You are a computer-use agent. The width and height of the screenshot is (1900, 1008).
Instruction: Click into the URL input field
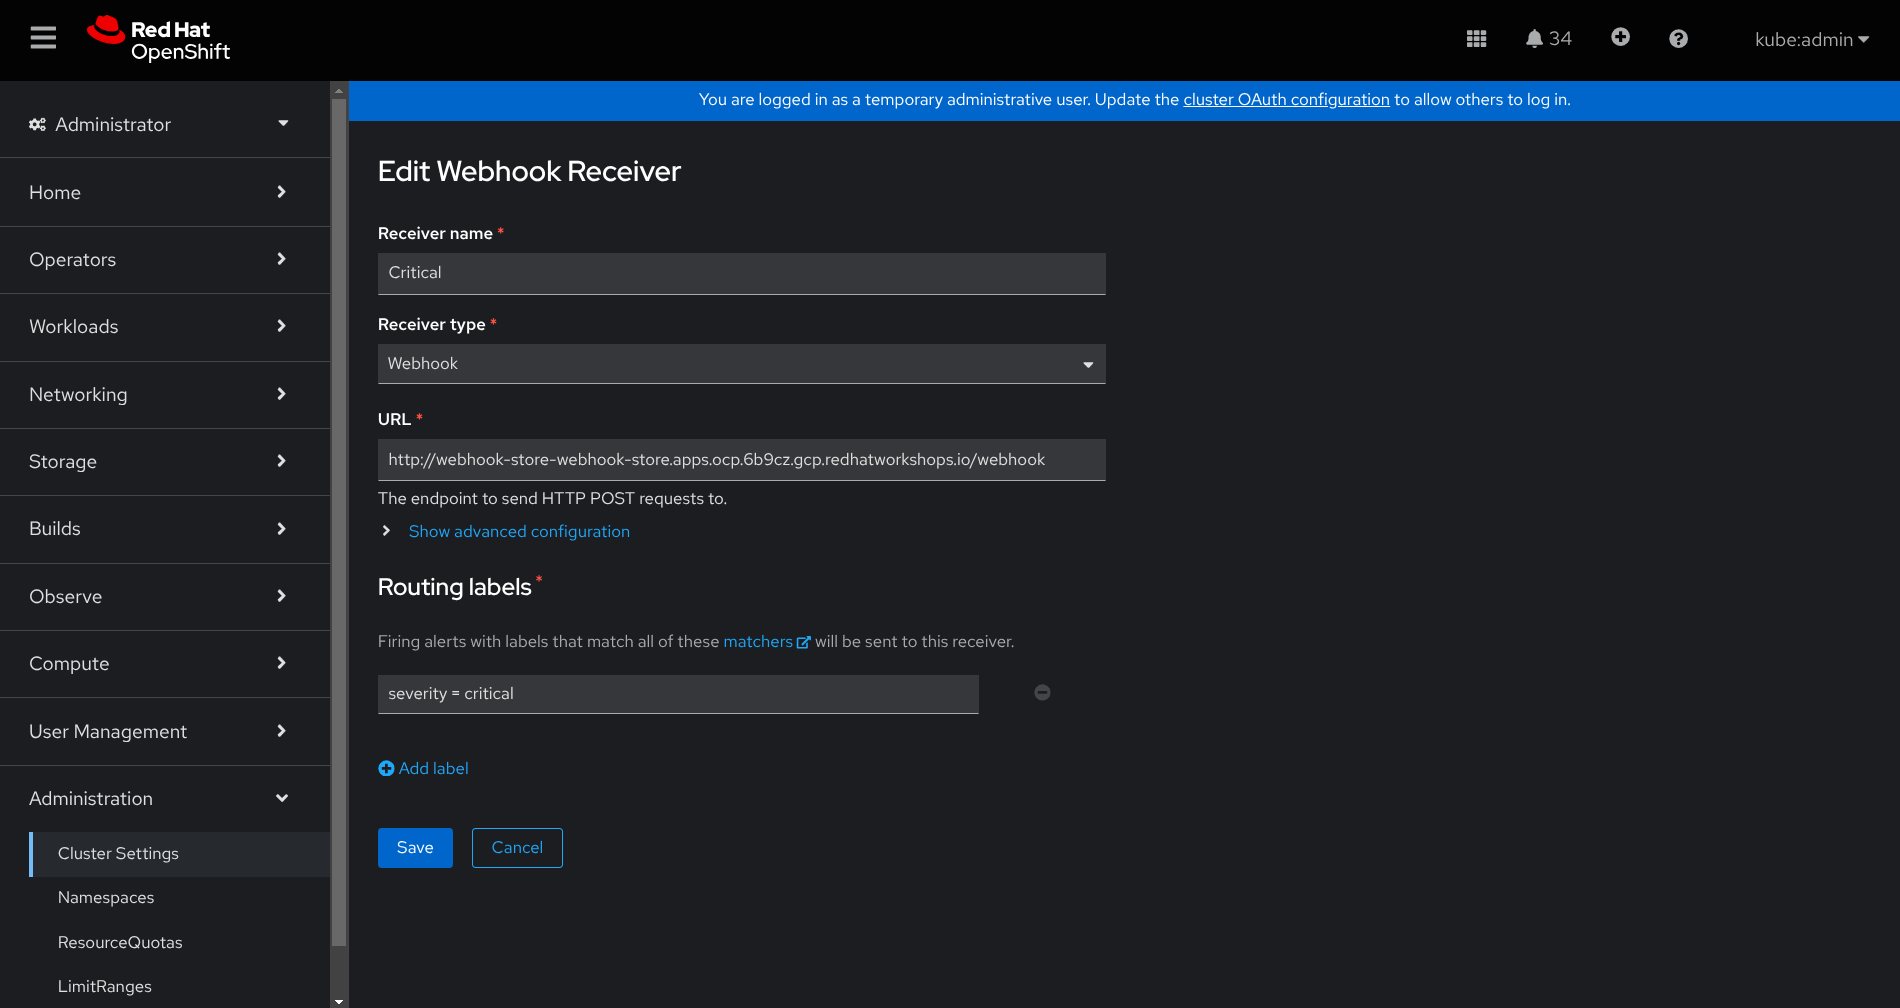pos(741,460)
